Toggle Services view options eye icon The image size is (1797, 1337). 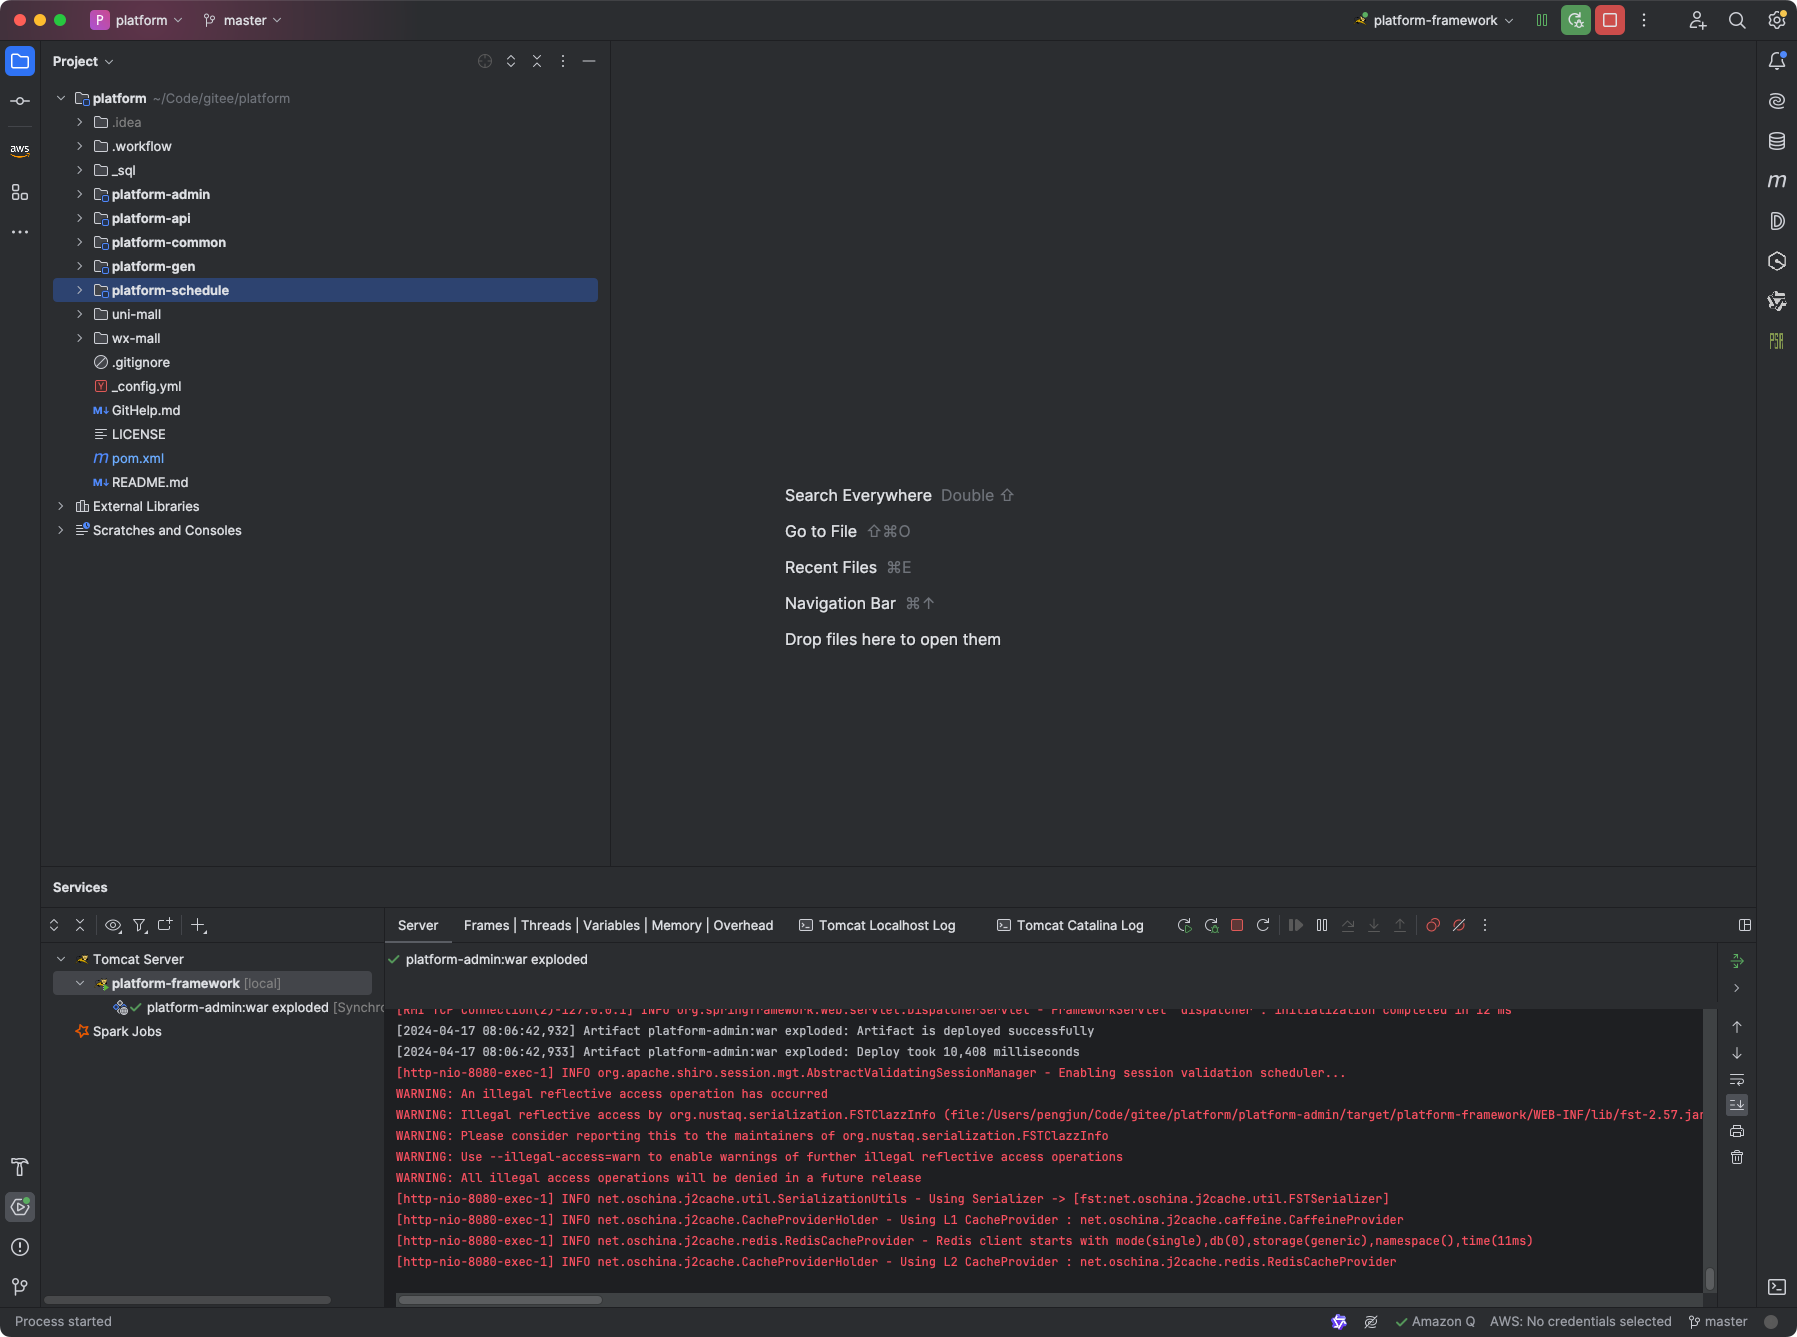(113, 926)
